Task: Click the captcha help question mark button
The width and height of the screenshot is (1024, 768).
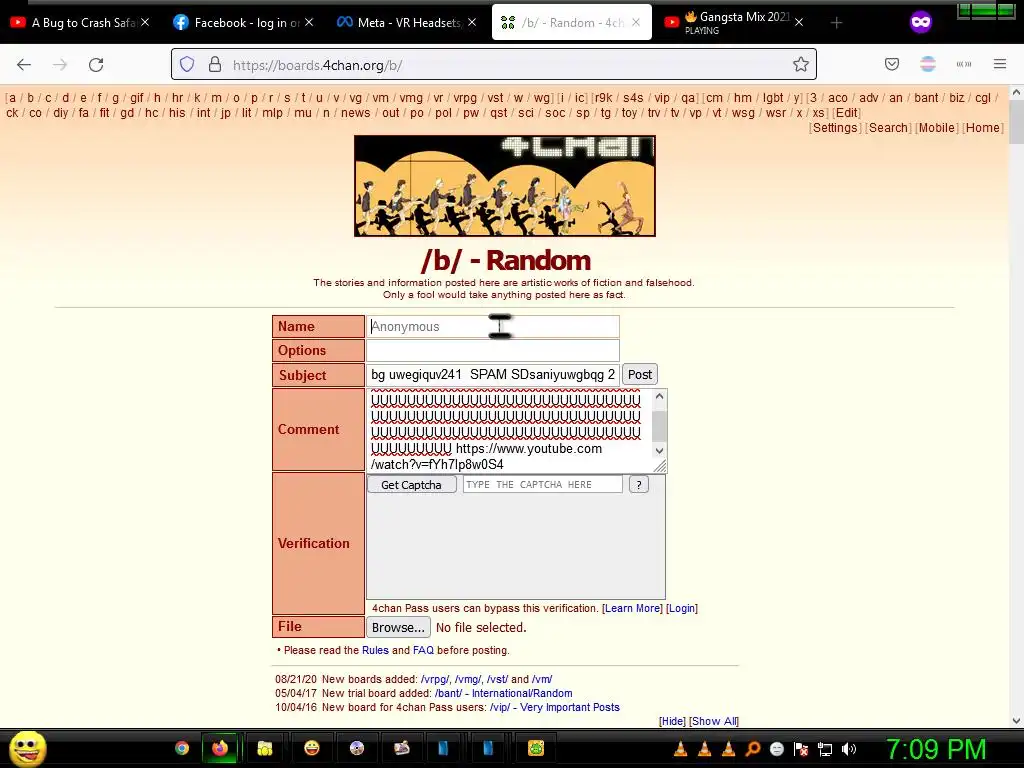Action: (x=639, y=485)
